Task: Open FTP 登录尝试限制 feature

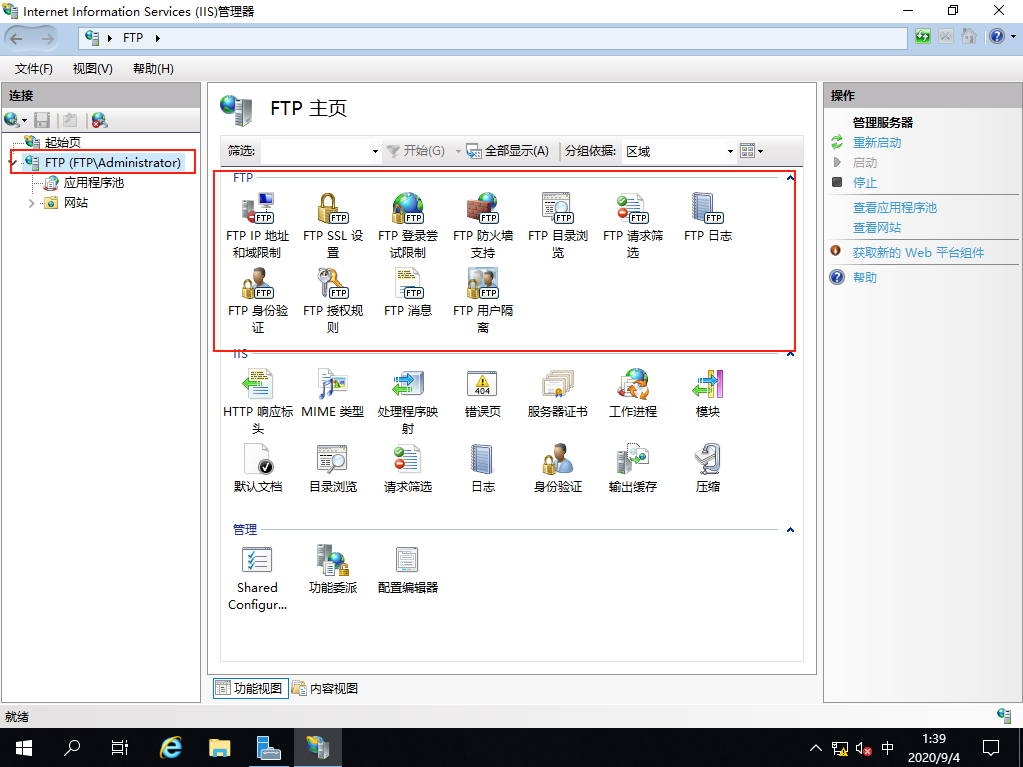Action: tap(408, 226)
